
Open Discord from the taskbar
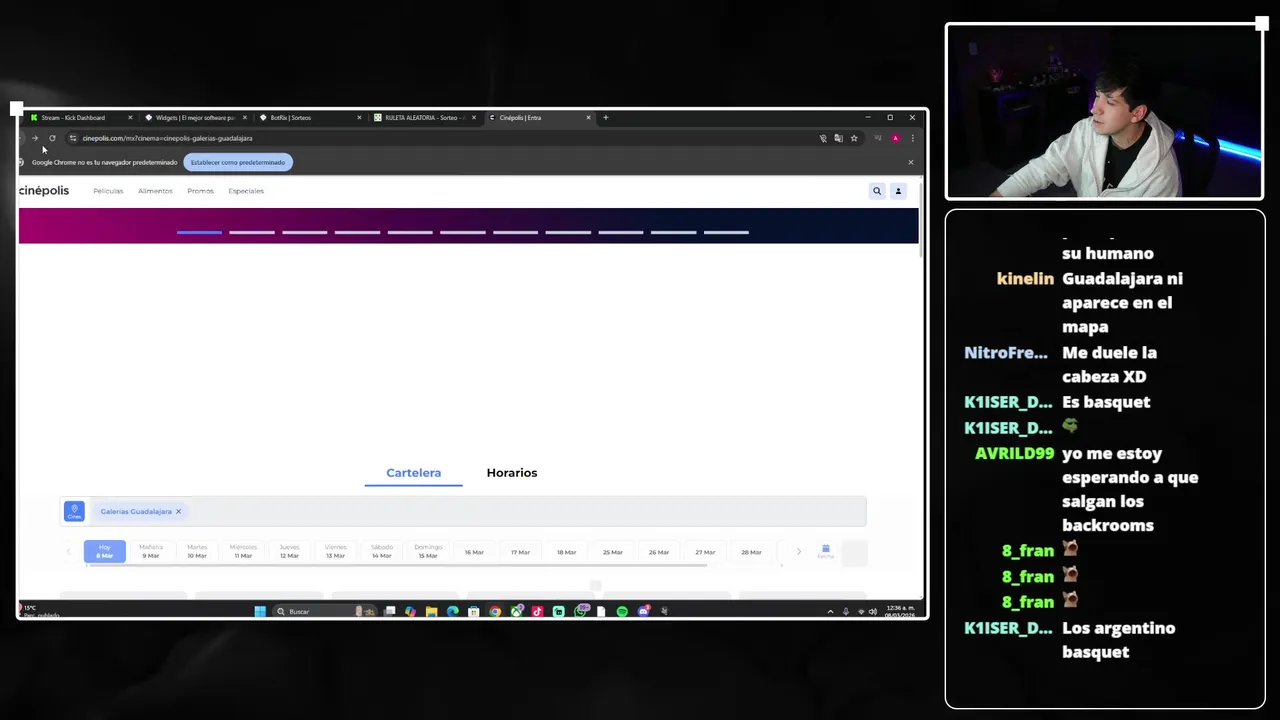[644, 611]
